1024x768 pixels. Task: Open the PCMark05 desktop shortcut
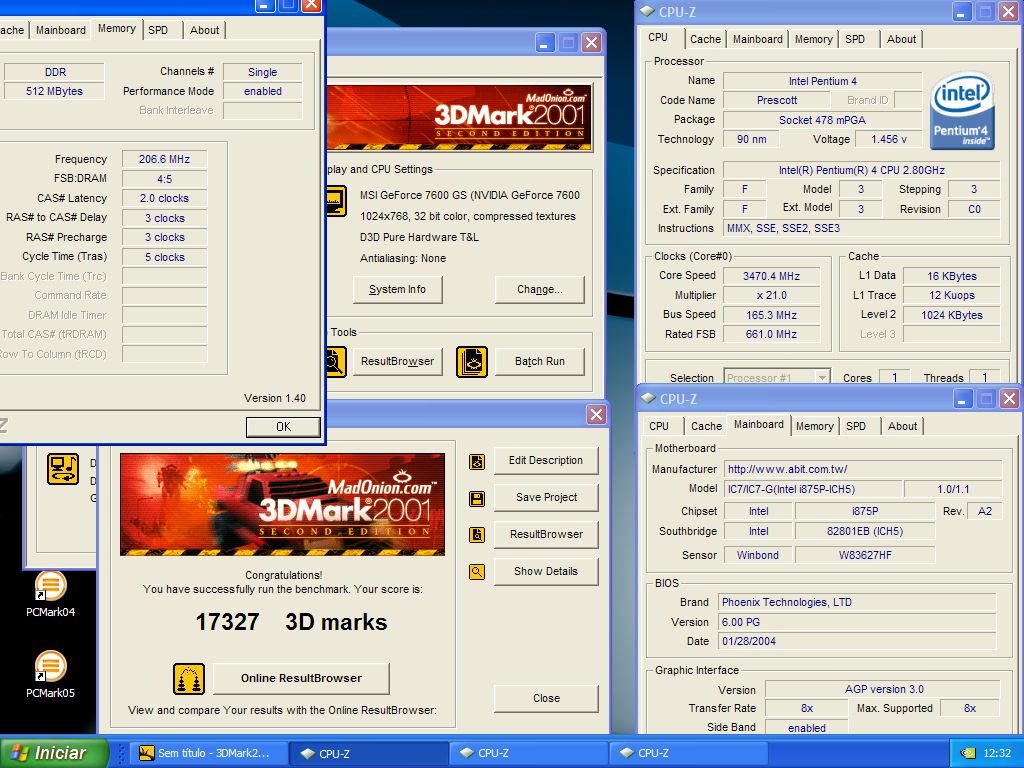(x=50, y=674)
